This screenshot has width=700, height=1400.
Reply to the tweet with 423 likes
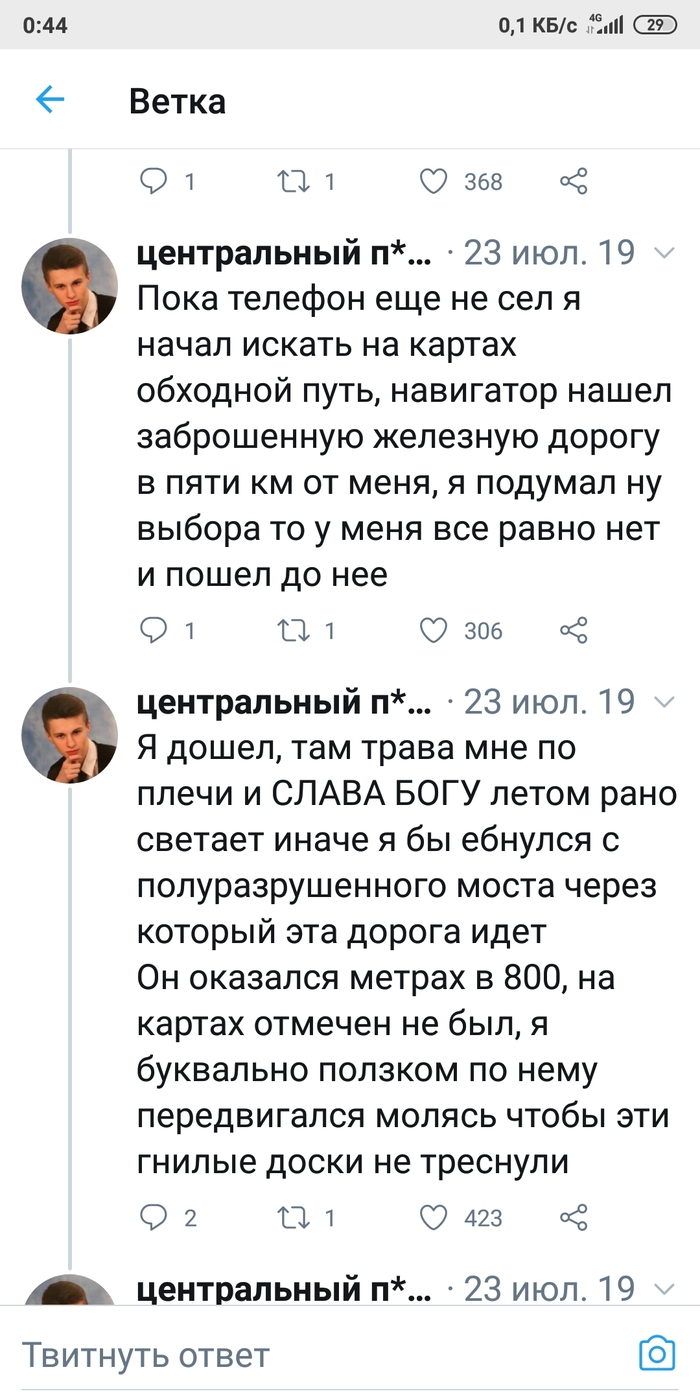(x=154, y=1217)
